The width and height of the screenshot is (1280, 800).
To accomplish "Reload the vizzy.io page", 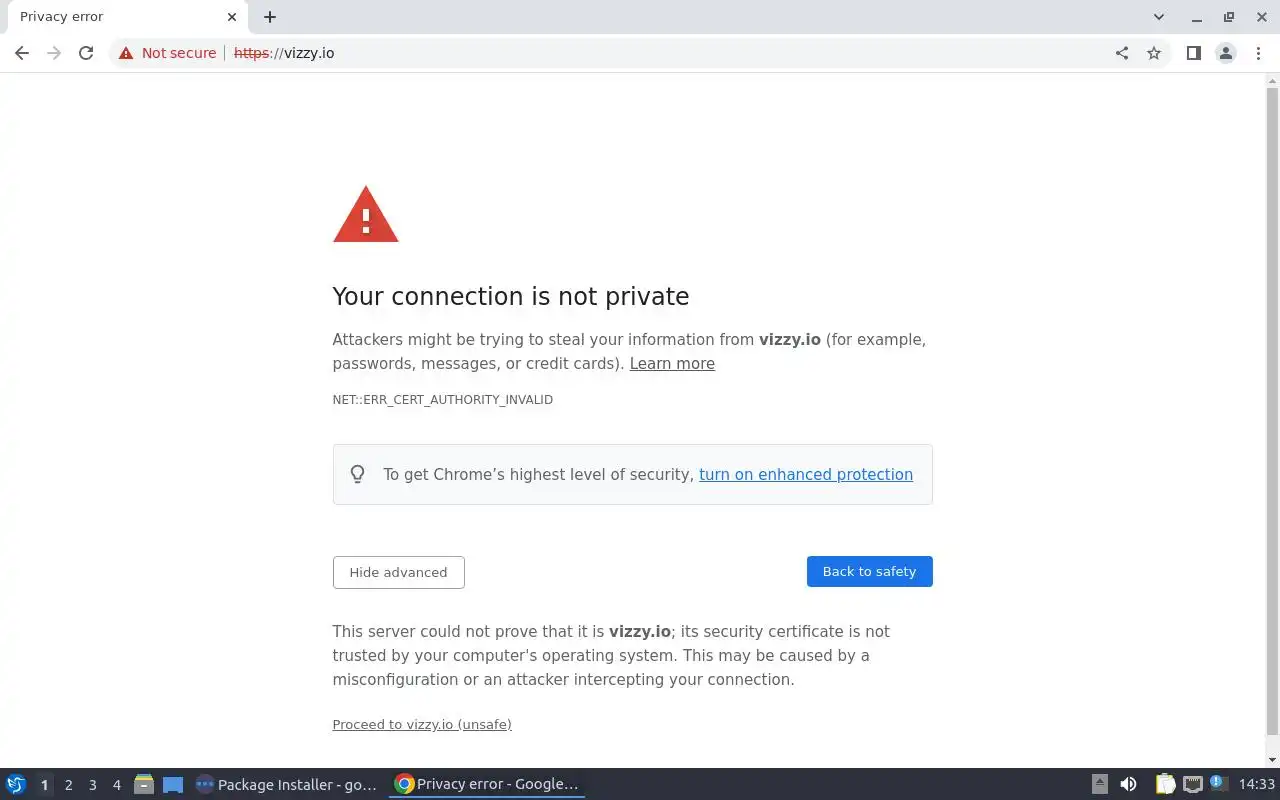I will click(x=86, y=53).
